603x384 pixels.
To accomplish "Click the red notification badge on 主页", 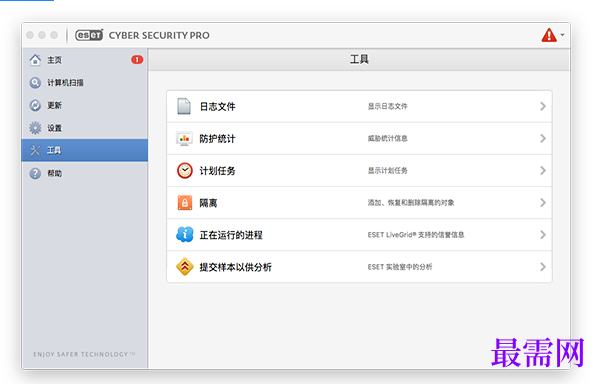I will (137, 60).
